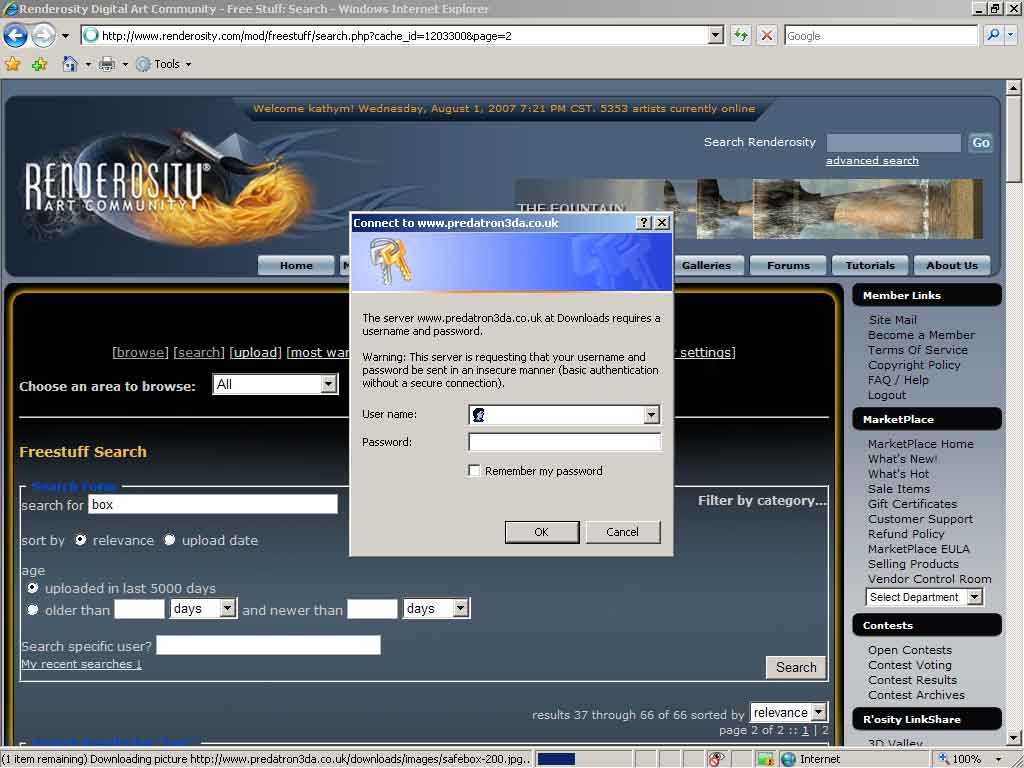Click the dialog help question mark button
1024x768 pixels.
(x=644, y=223)
